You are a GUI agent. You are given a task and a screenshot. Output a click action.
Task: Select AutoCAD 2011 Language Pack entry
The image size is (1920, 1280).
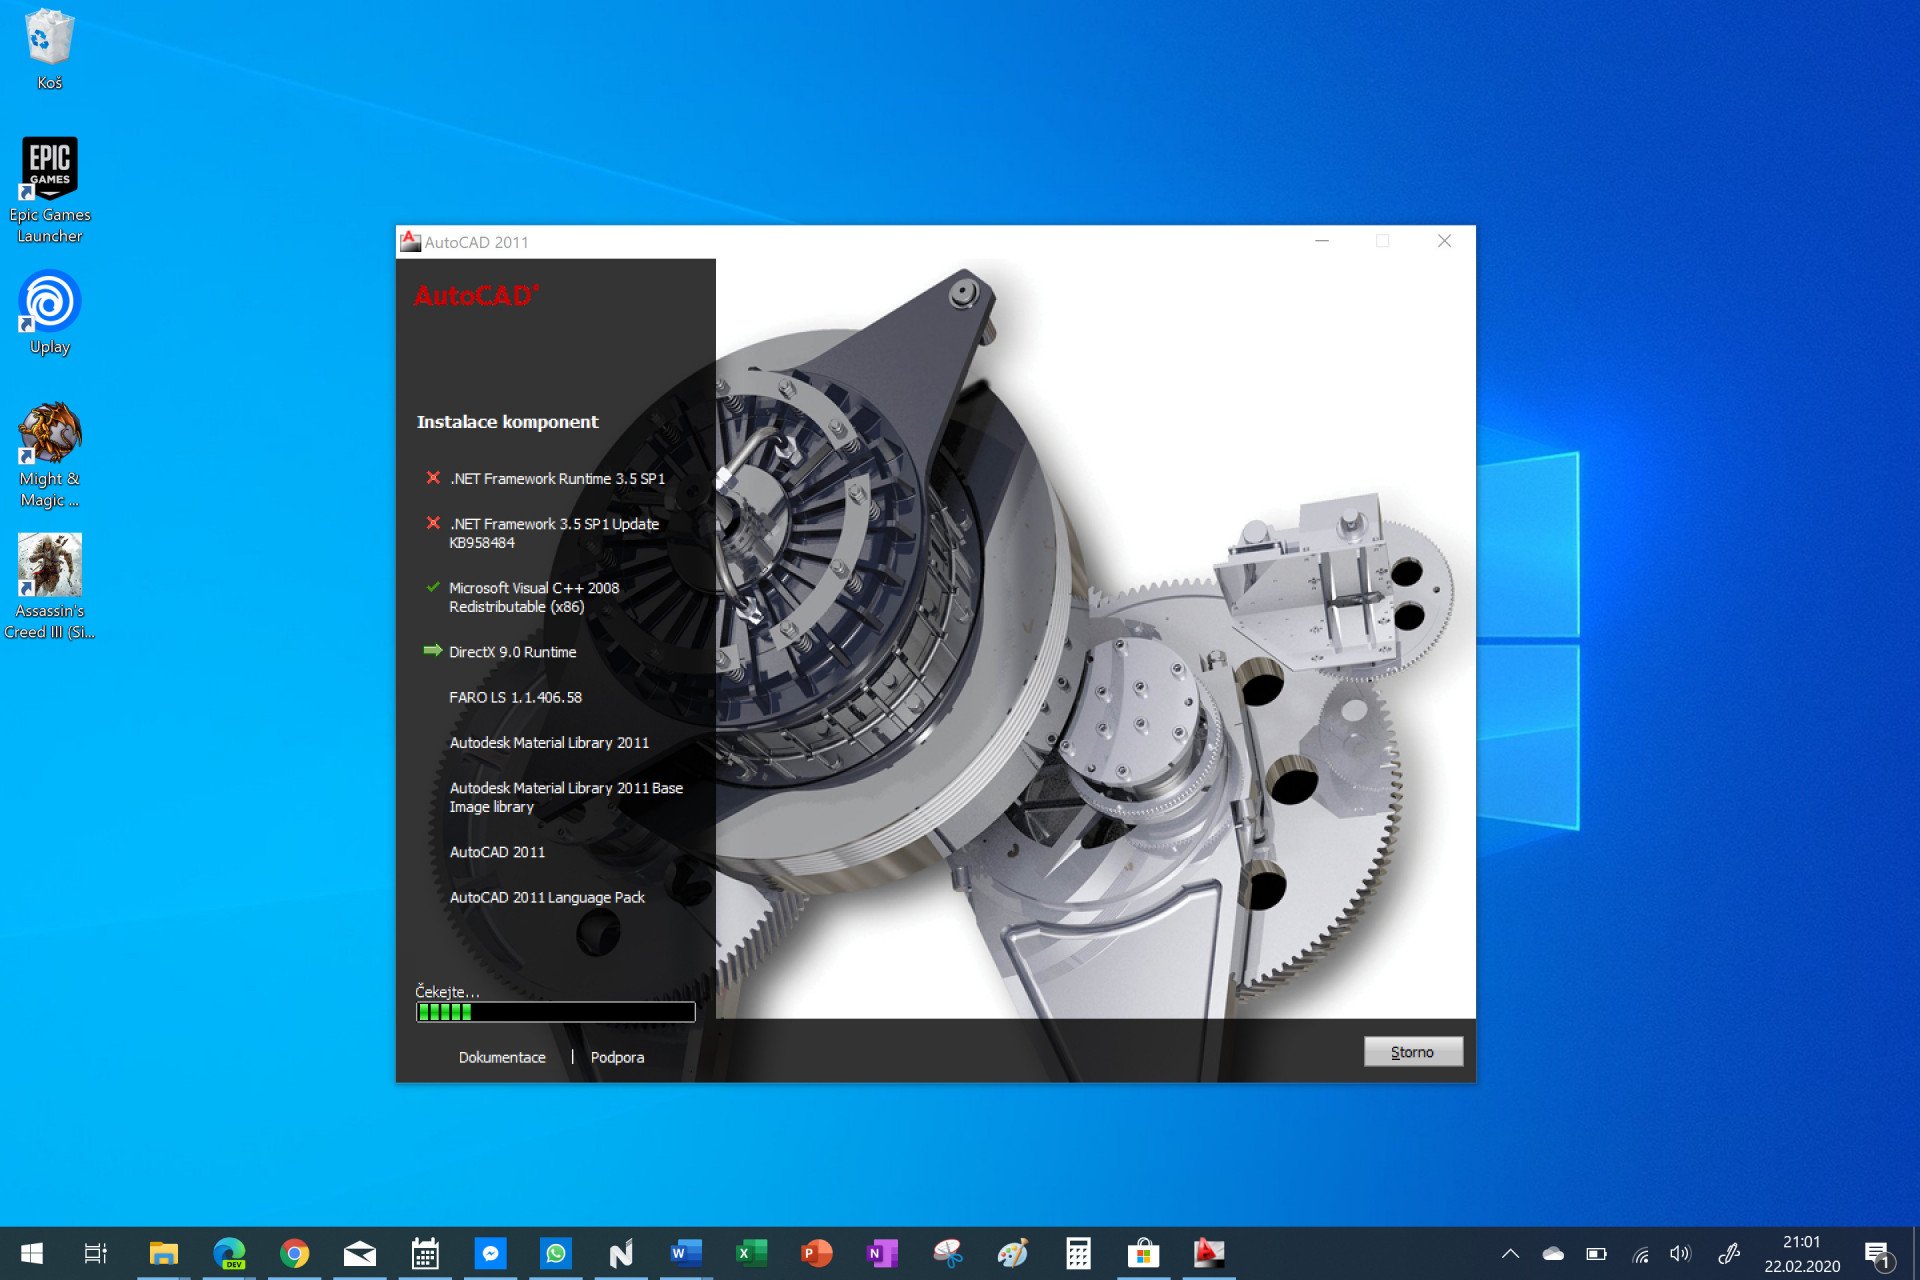pyautogui.click(x=547, y=898)
